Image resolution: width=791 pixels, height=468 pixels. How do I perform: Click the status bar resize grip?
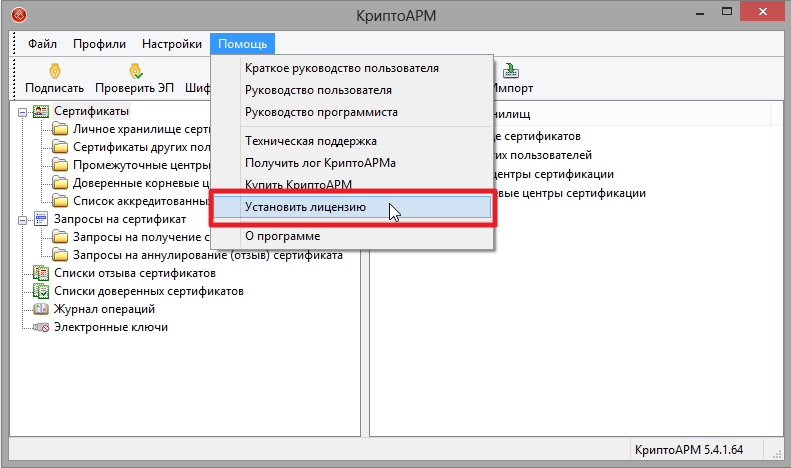pos(777,454)
